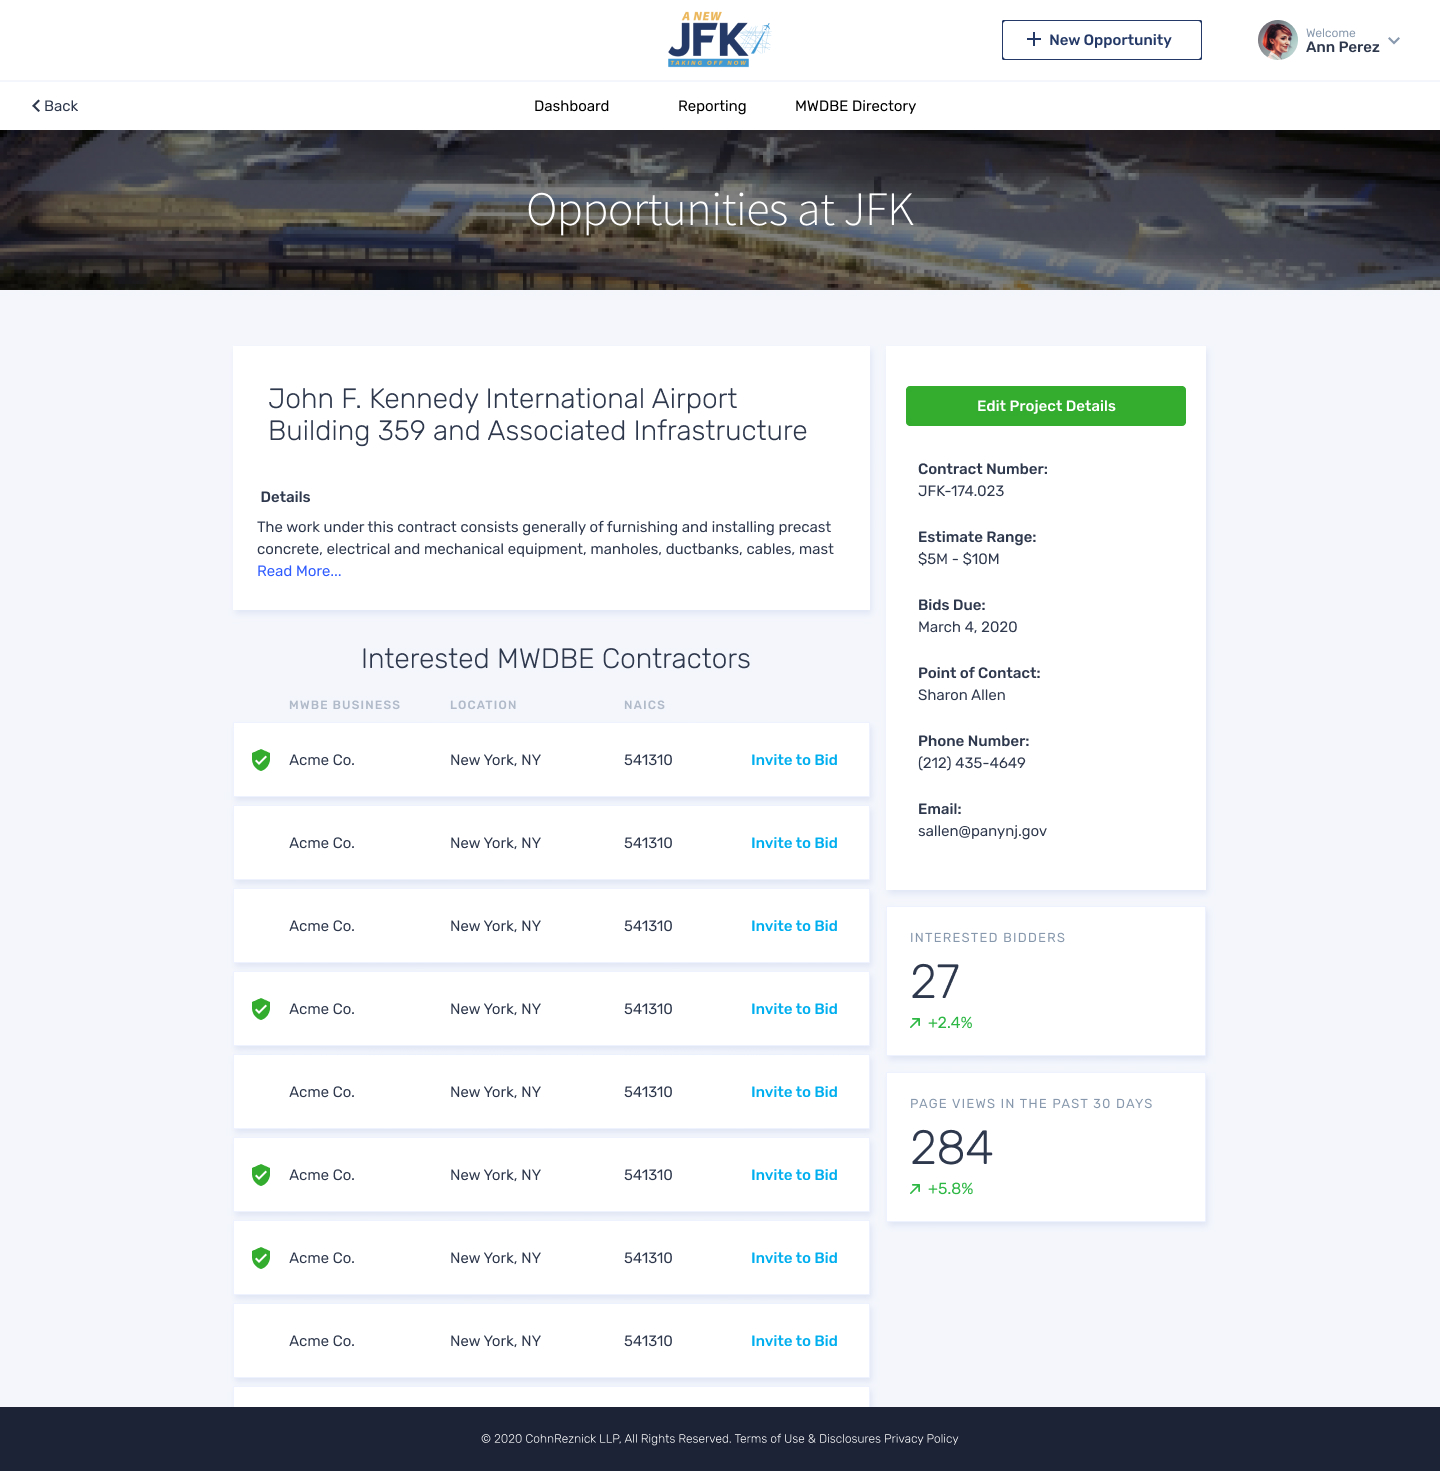This screenshot has width=1440, height=1471.
Task: Go Back to previous page
Action: click(55, 106)
